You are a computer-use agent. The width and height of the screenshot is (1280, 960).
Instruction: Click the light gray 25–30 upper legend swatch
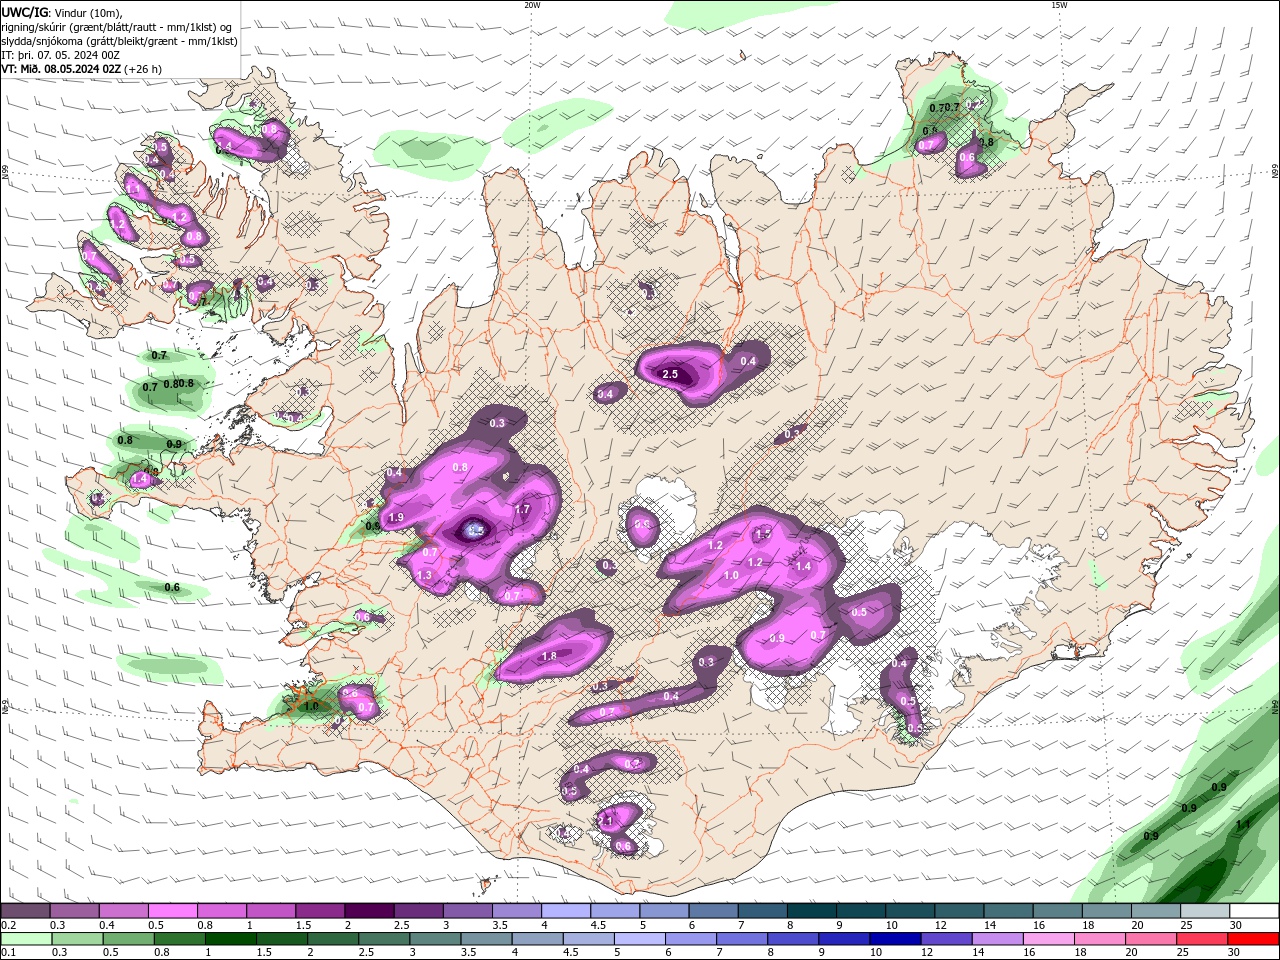click(1204, 911)
